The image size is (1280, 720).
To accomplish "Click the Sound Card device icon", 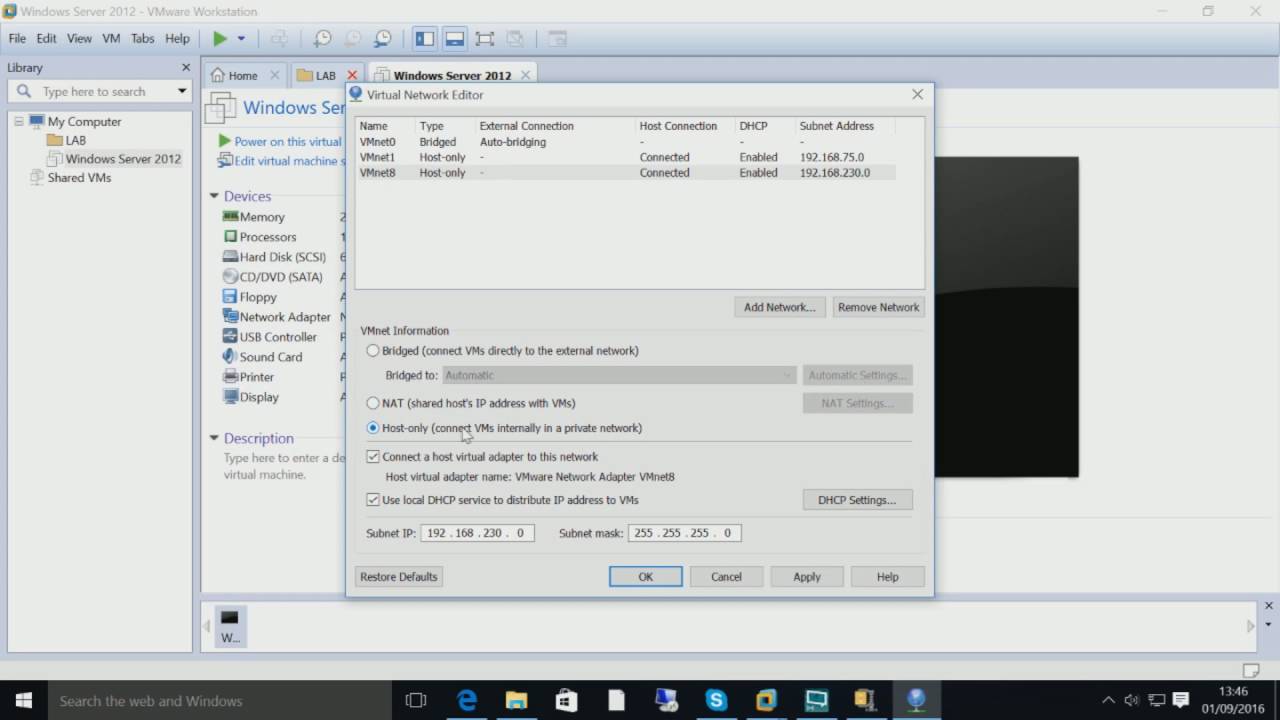I will [x=231, y=357].
